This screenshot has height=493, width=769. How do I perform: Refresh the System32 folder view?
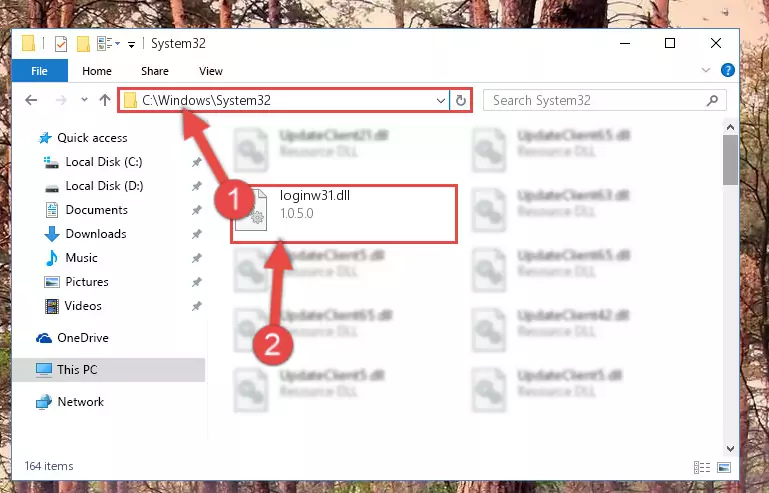click(461, 100)
